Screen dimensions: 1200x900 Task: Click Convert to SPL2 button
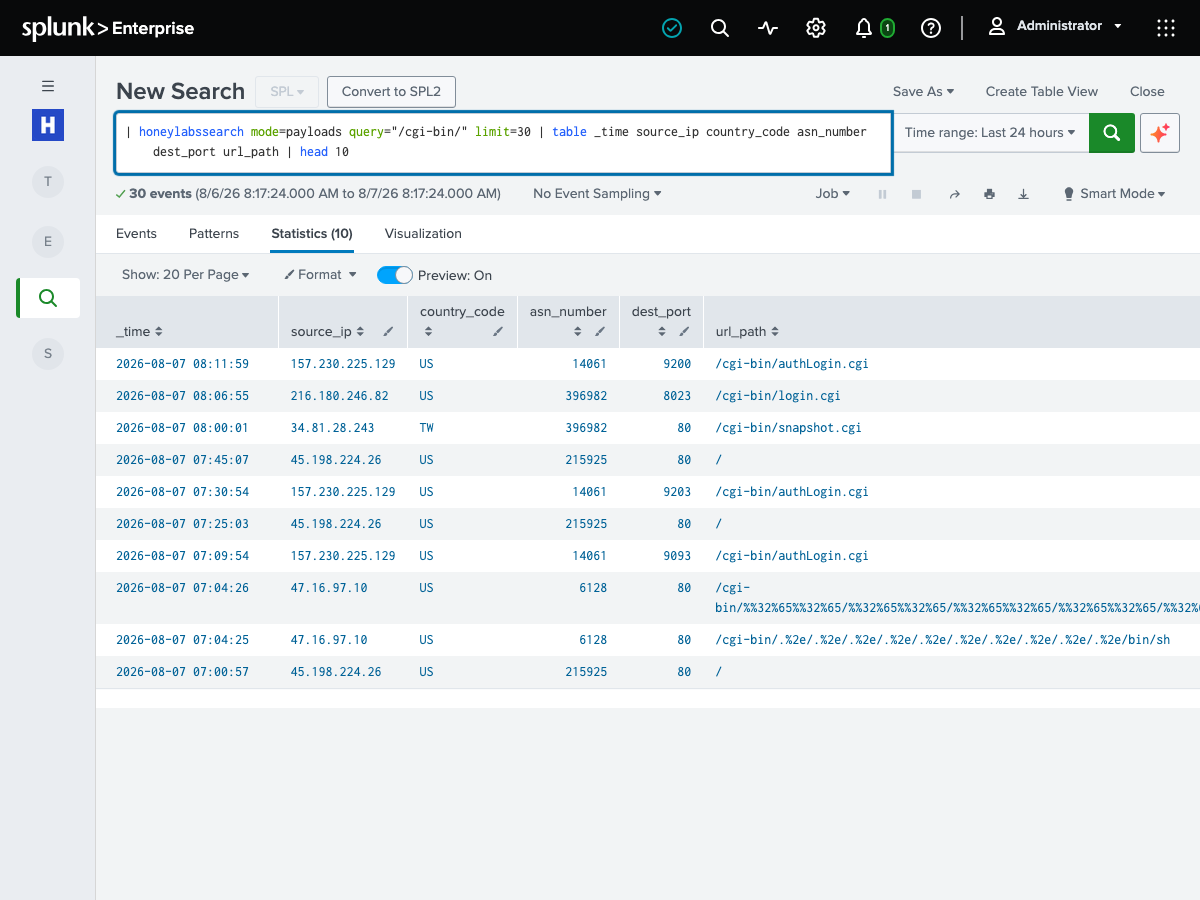391,91
